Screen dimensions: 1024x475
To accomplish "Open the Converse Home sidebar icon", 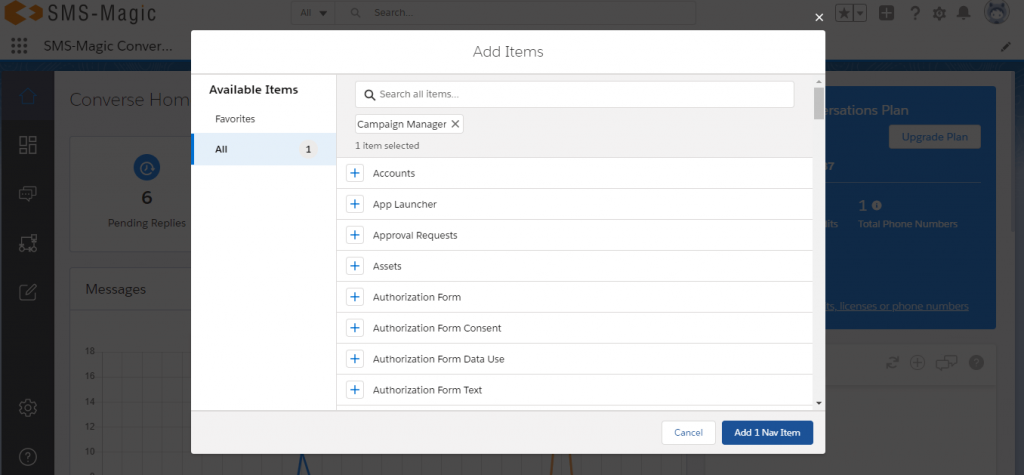I will pos(27,97).
